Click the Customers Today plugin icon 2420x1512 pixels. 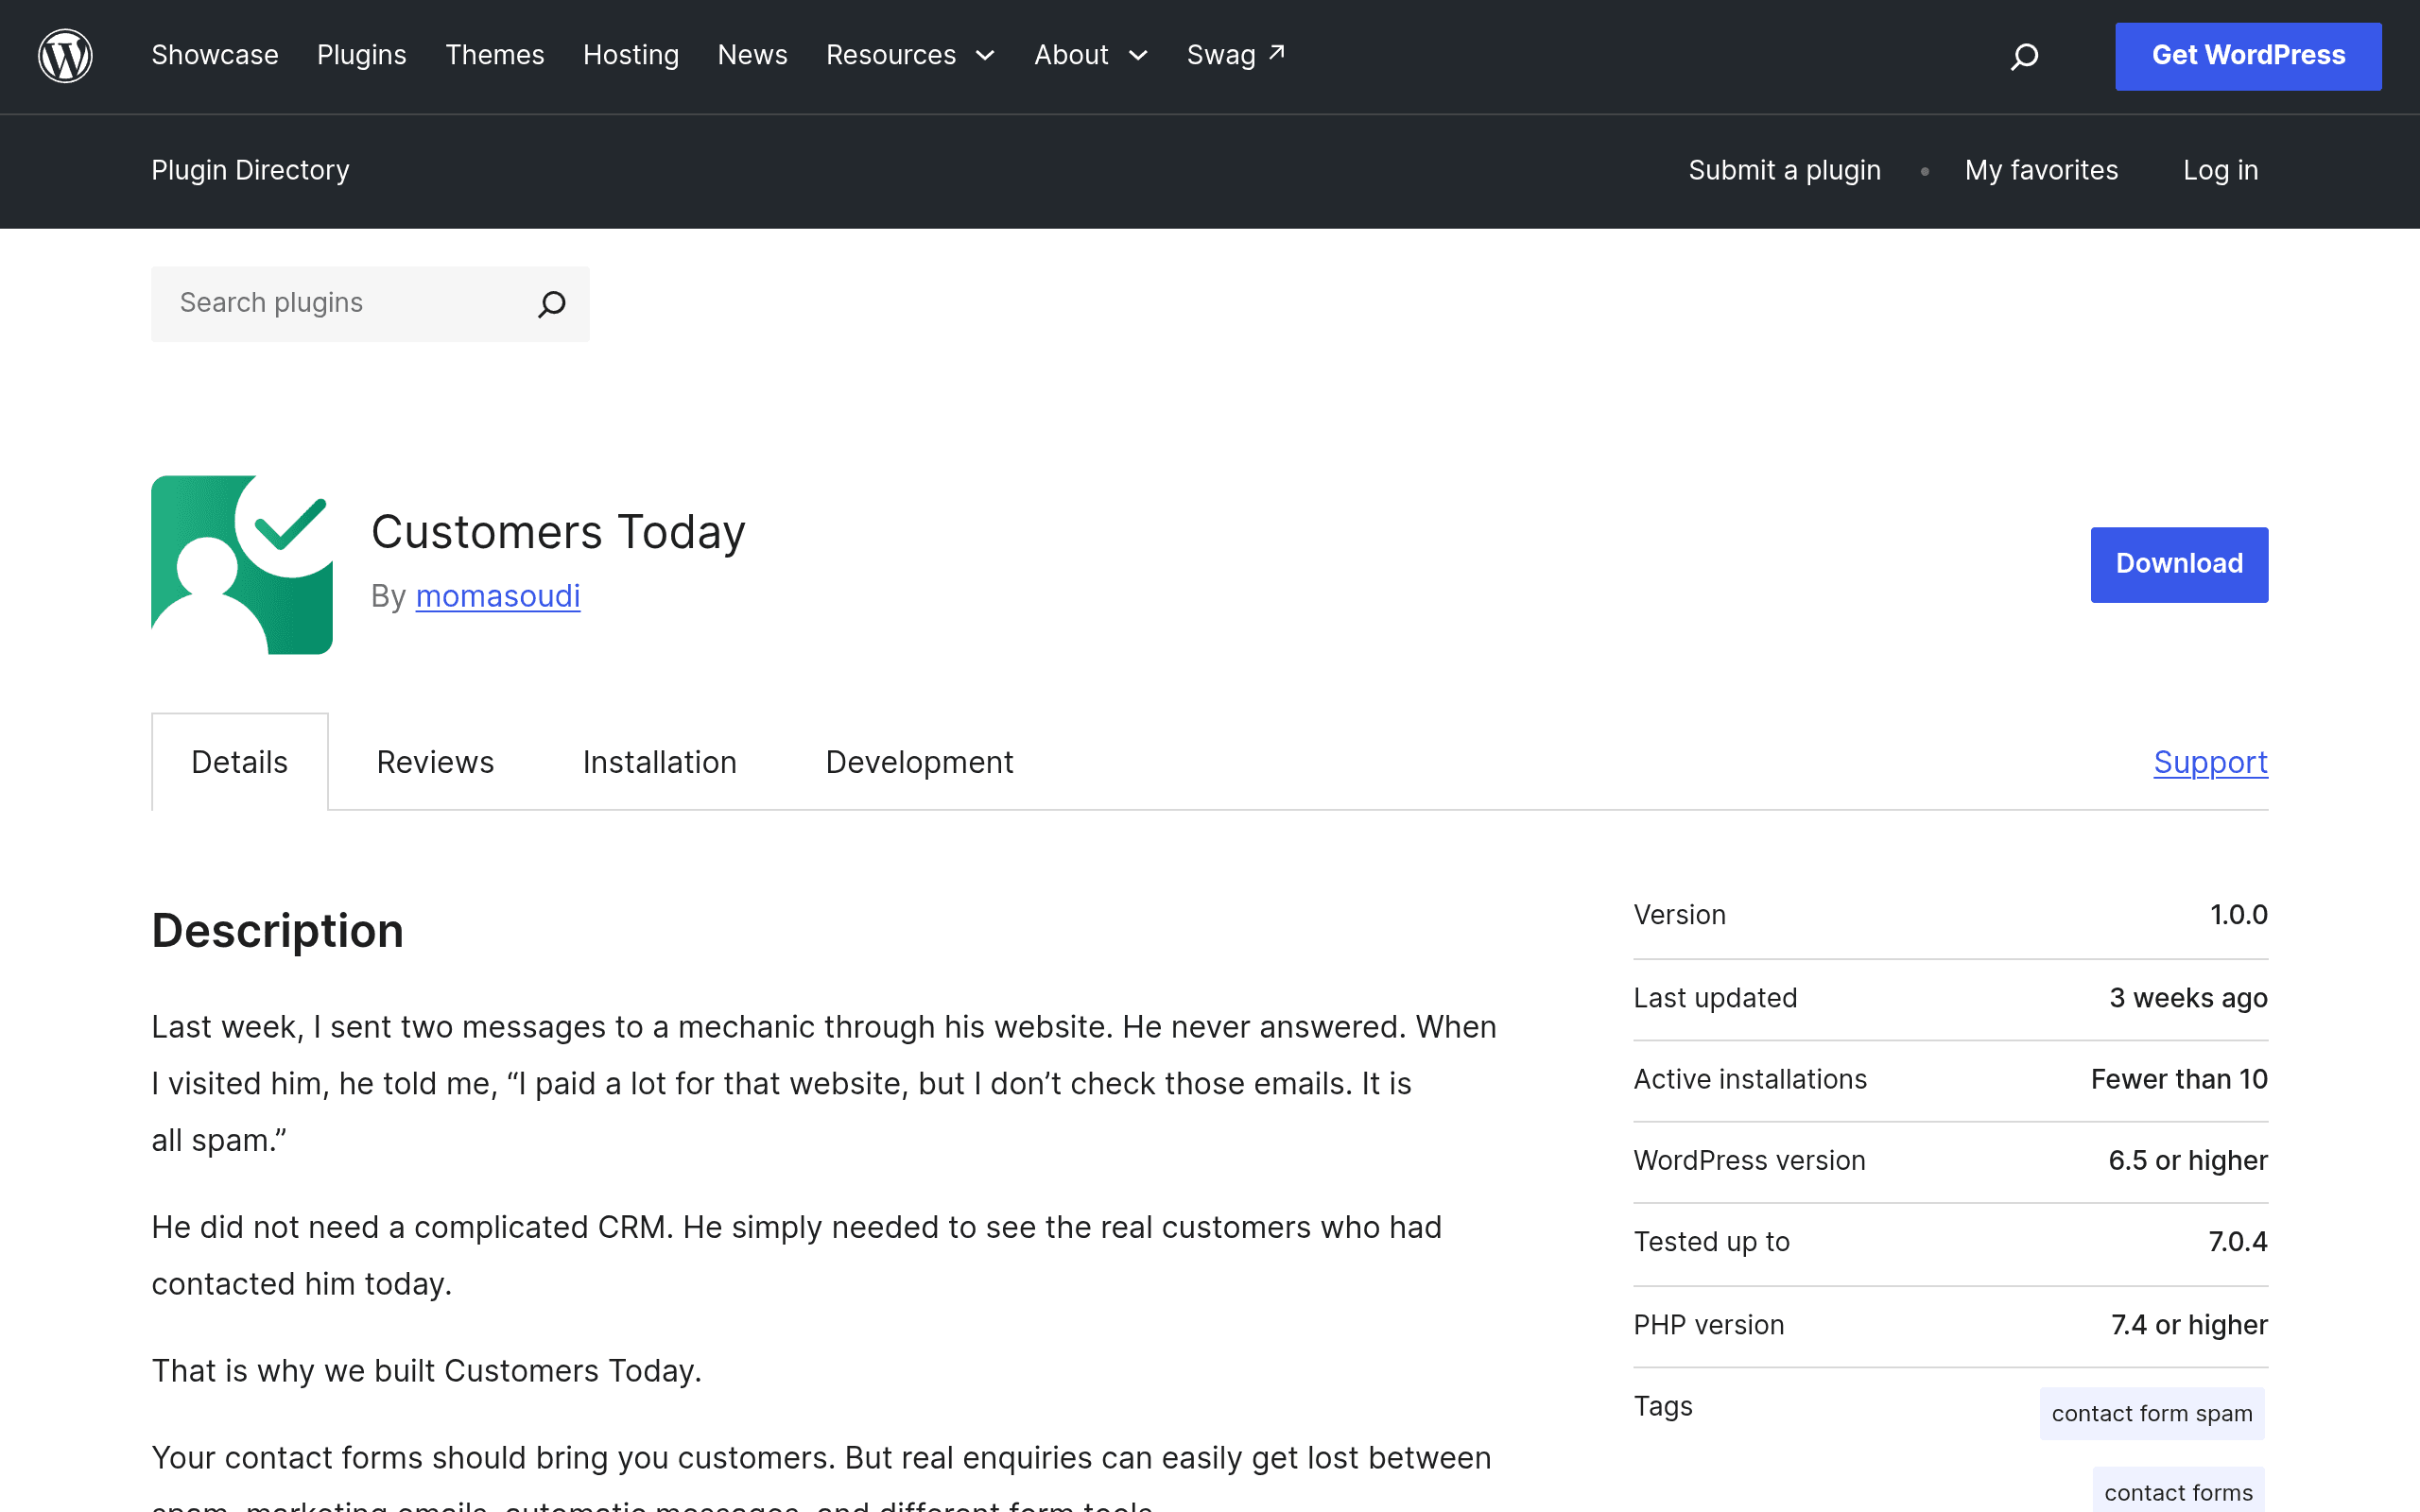click(242, 565)
